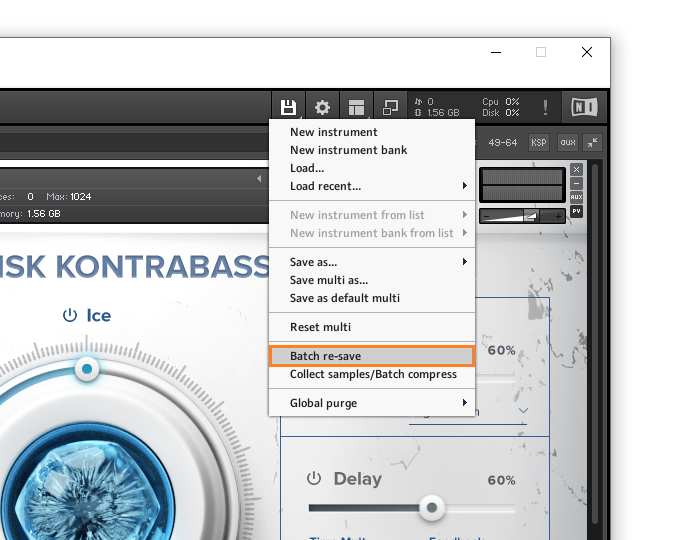Click the Cpu Disk usage readout
The height and width of the screenshot is (540, 676).
[501, 107]
